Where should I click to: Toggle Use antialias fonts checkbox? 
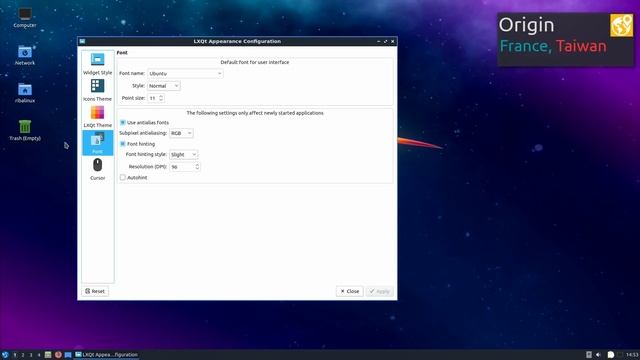[122, 122]
